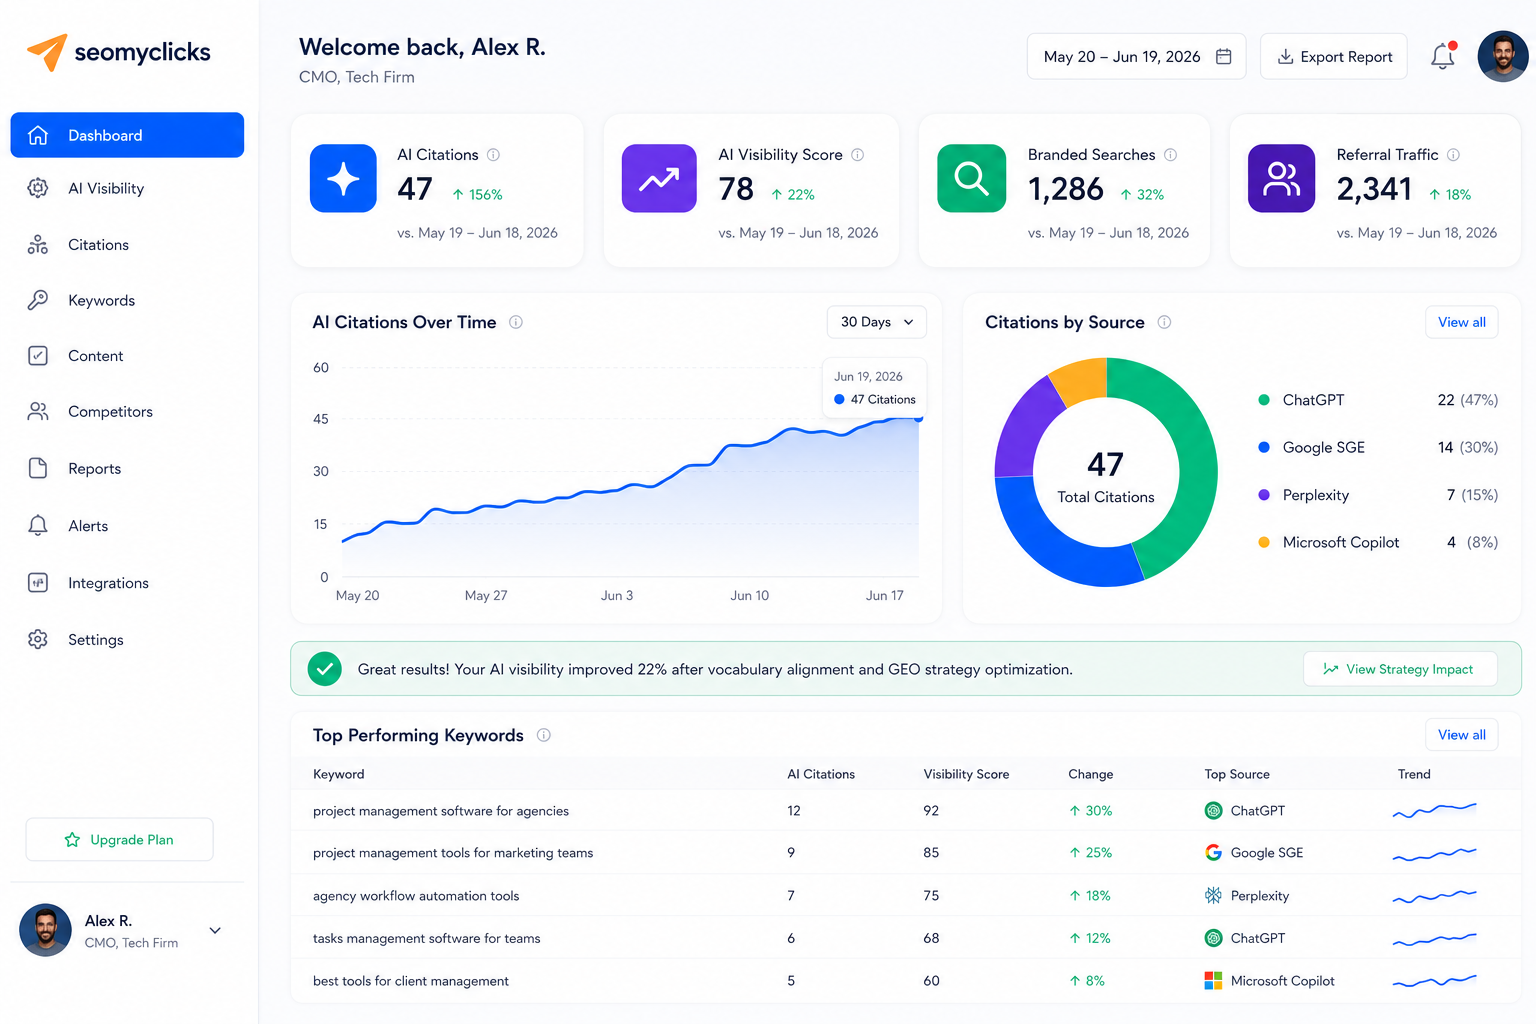This screenshot has height=1024, width=1536.
Task: Click the user avatar in top right
Action: [1503, 56]
